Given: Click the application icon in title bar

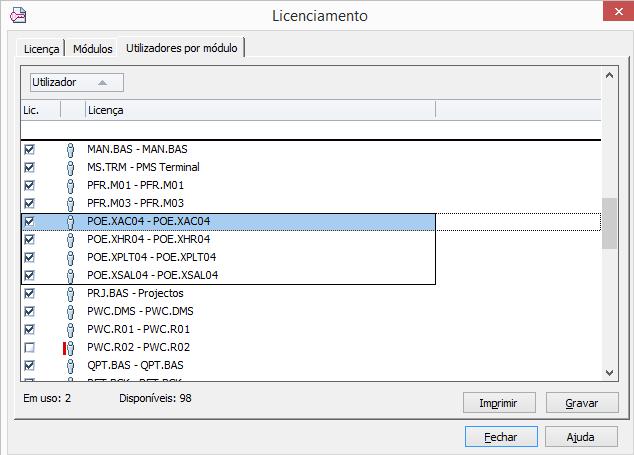Looking at the screenshot, I should (x=17, y=15).
